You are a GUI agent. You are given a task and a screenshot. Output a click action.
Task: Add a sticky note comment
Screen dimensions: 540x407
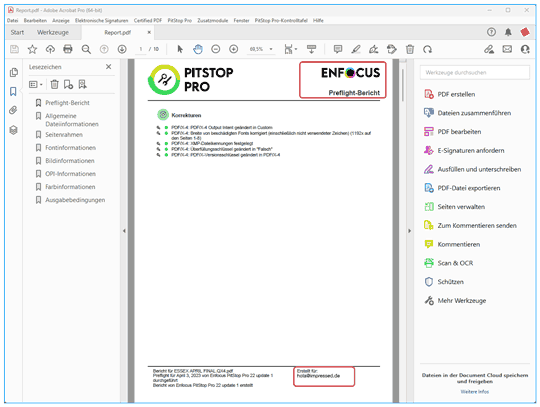pos(338,49)
